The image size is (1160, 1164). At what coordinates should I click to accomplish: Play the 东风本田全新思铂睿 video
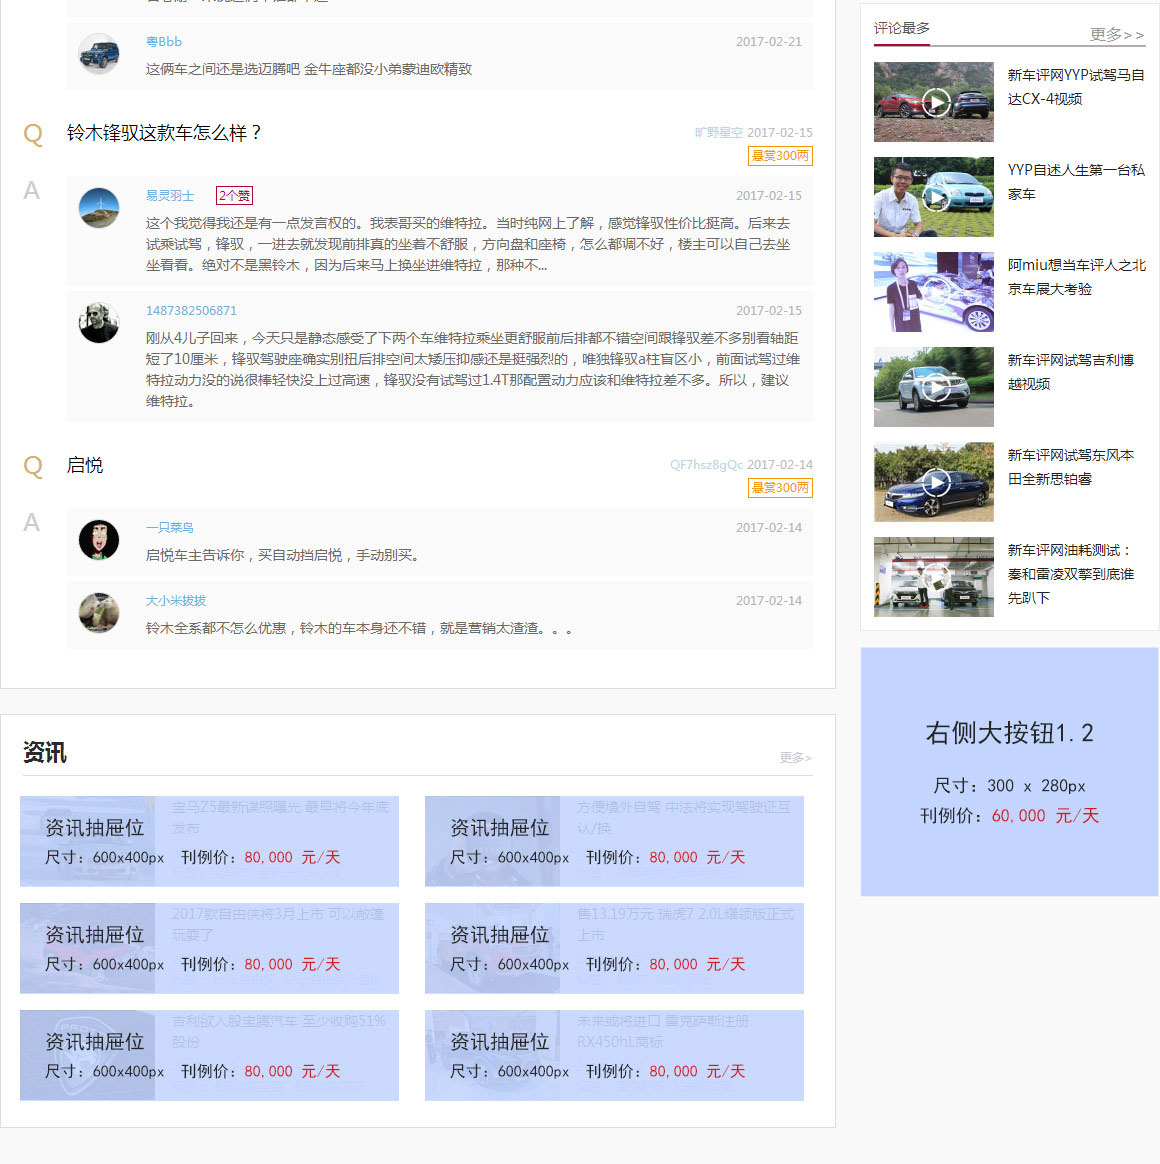[x=934, y=482]
